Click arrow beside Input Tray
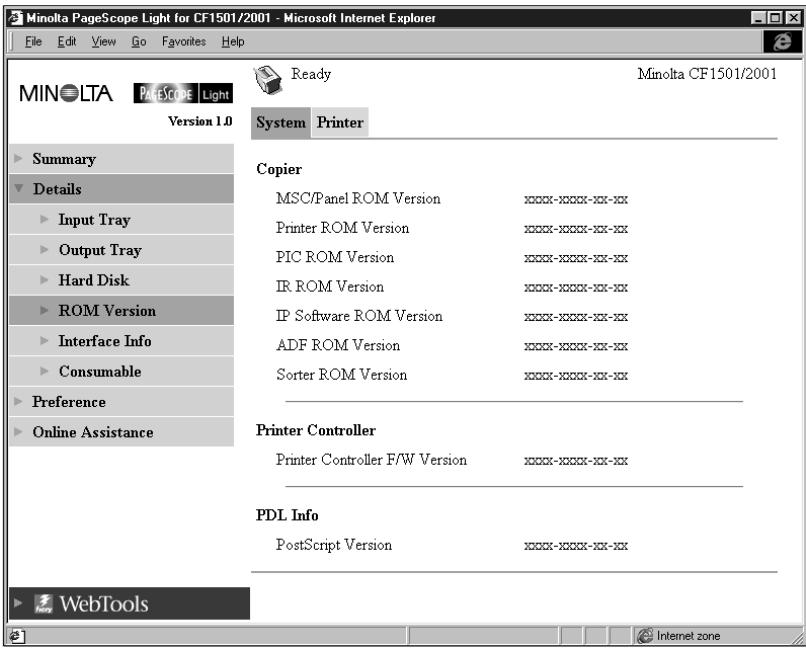806x648 pixels. 44,219
